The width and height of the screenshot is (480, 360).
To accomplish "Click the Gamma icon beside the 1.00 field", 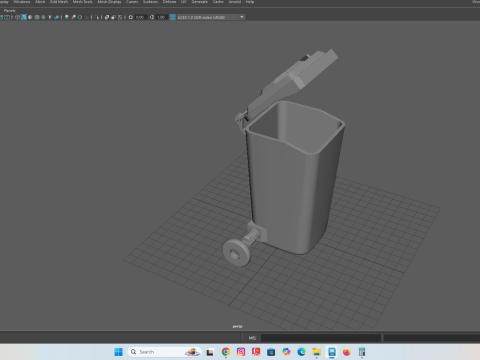I will 152,17.
